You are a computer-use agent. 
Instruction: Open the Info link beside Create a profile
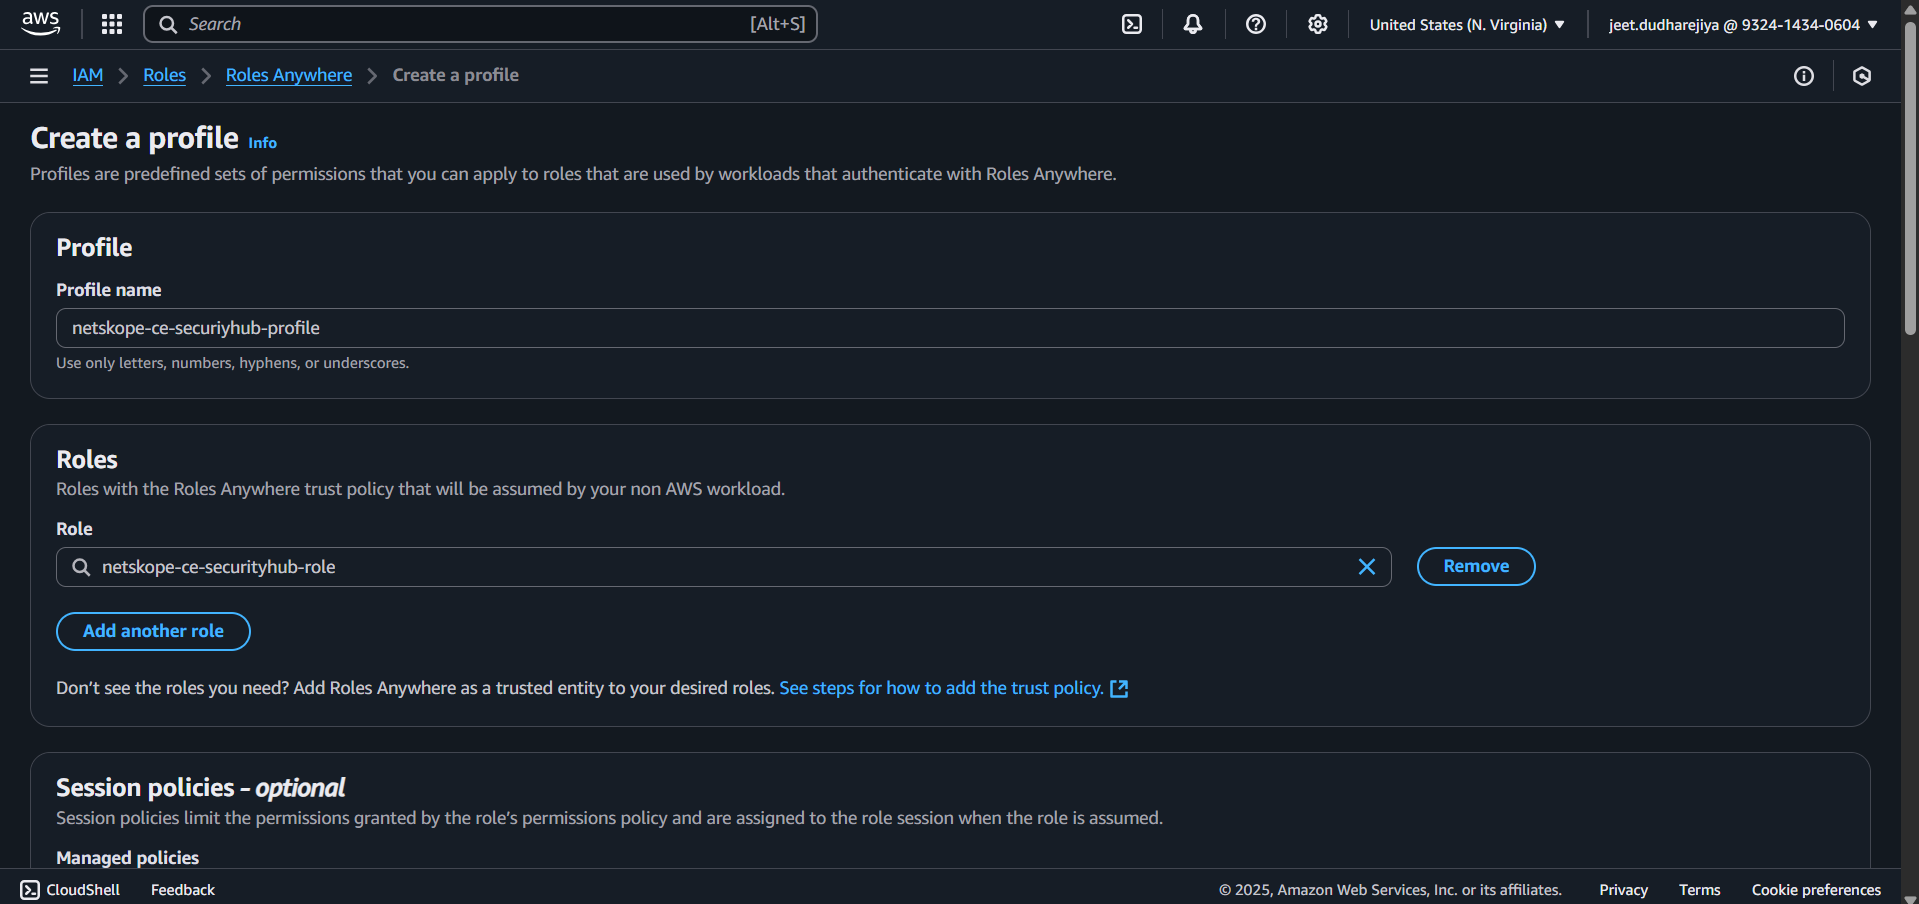263,143
